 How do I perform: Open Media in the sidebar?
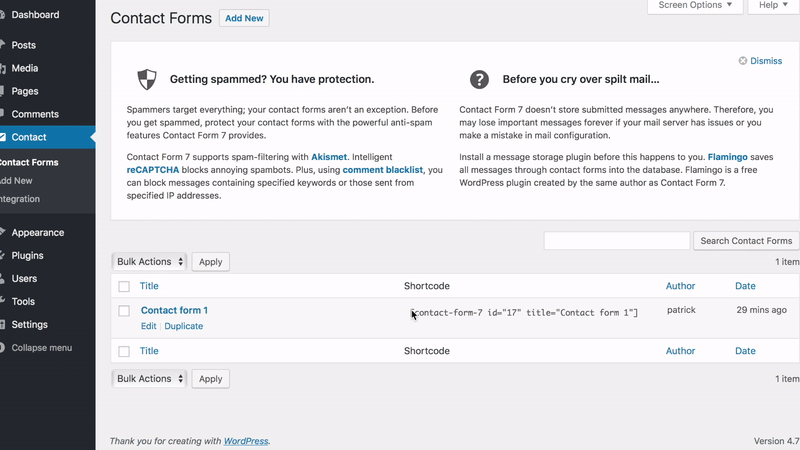[24, 68]
